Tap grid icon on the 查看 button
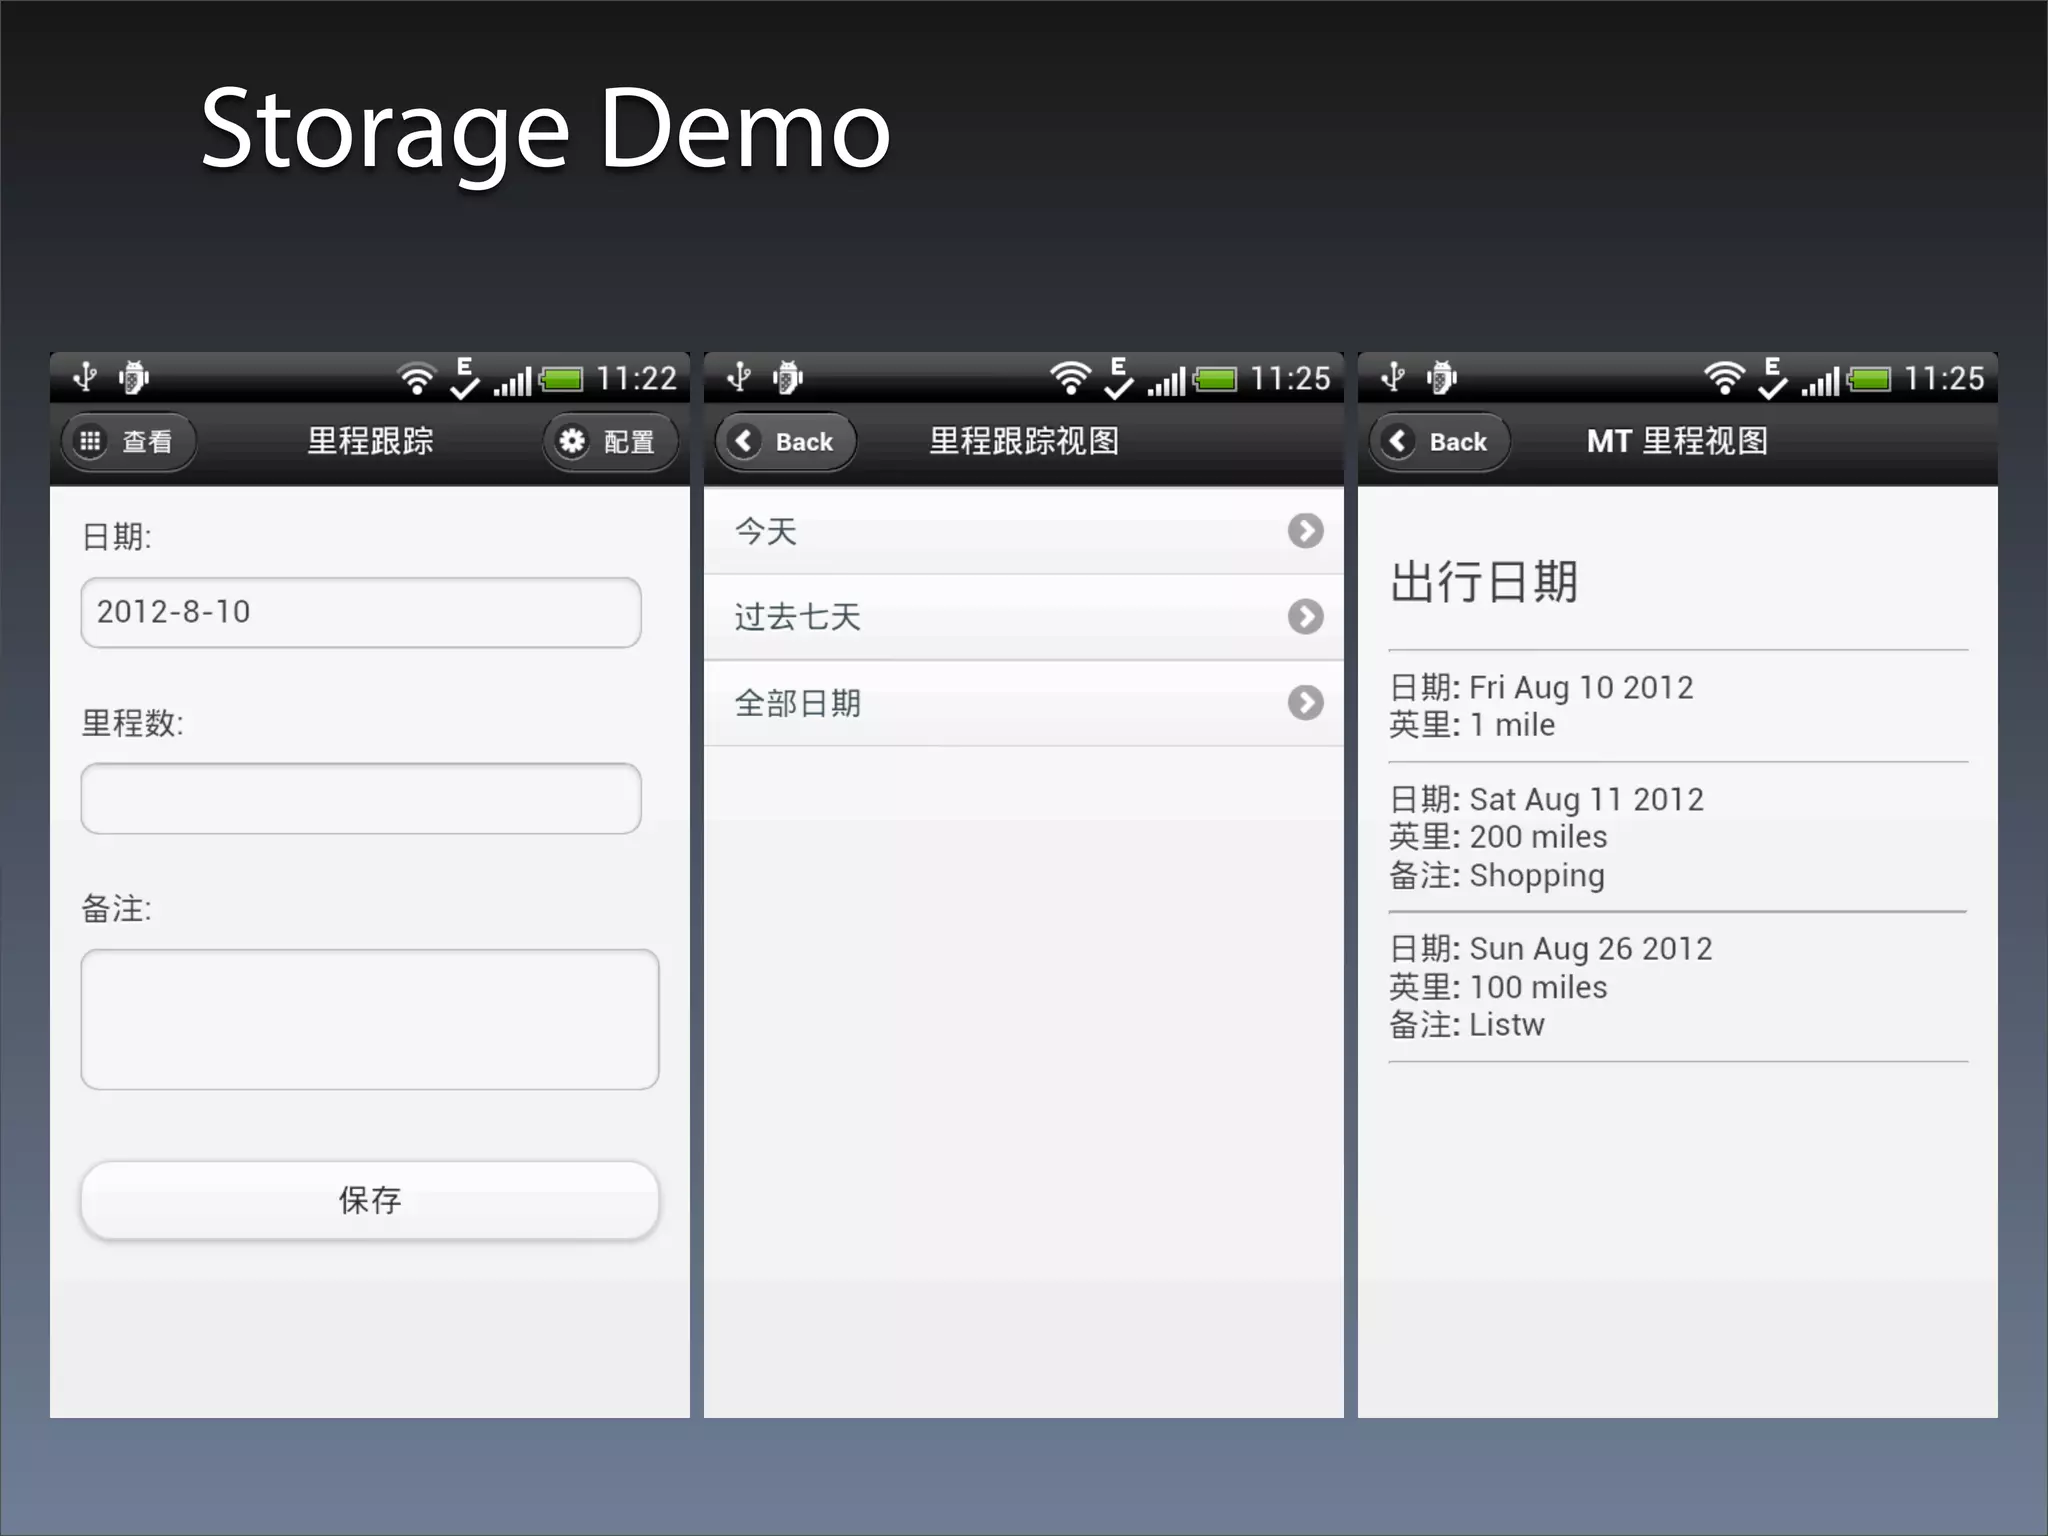This screenshot has height=1536, width=2048. [x=90, y=441]
